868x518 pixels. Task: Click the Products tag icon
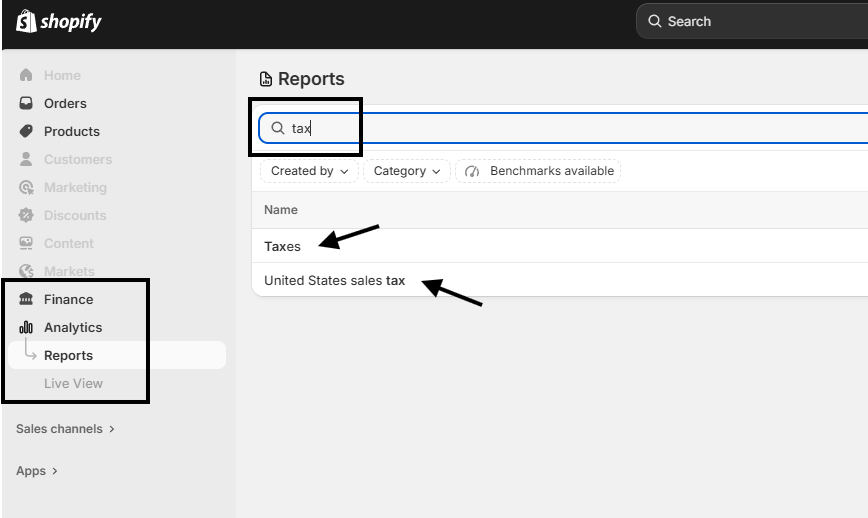[26, 131]
